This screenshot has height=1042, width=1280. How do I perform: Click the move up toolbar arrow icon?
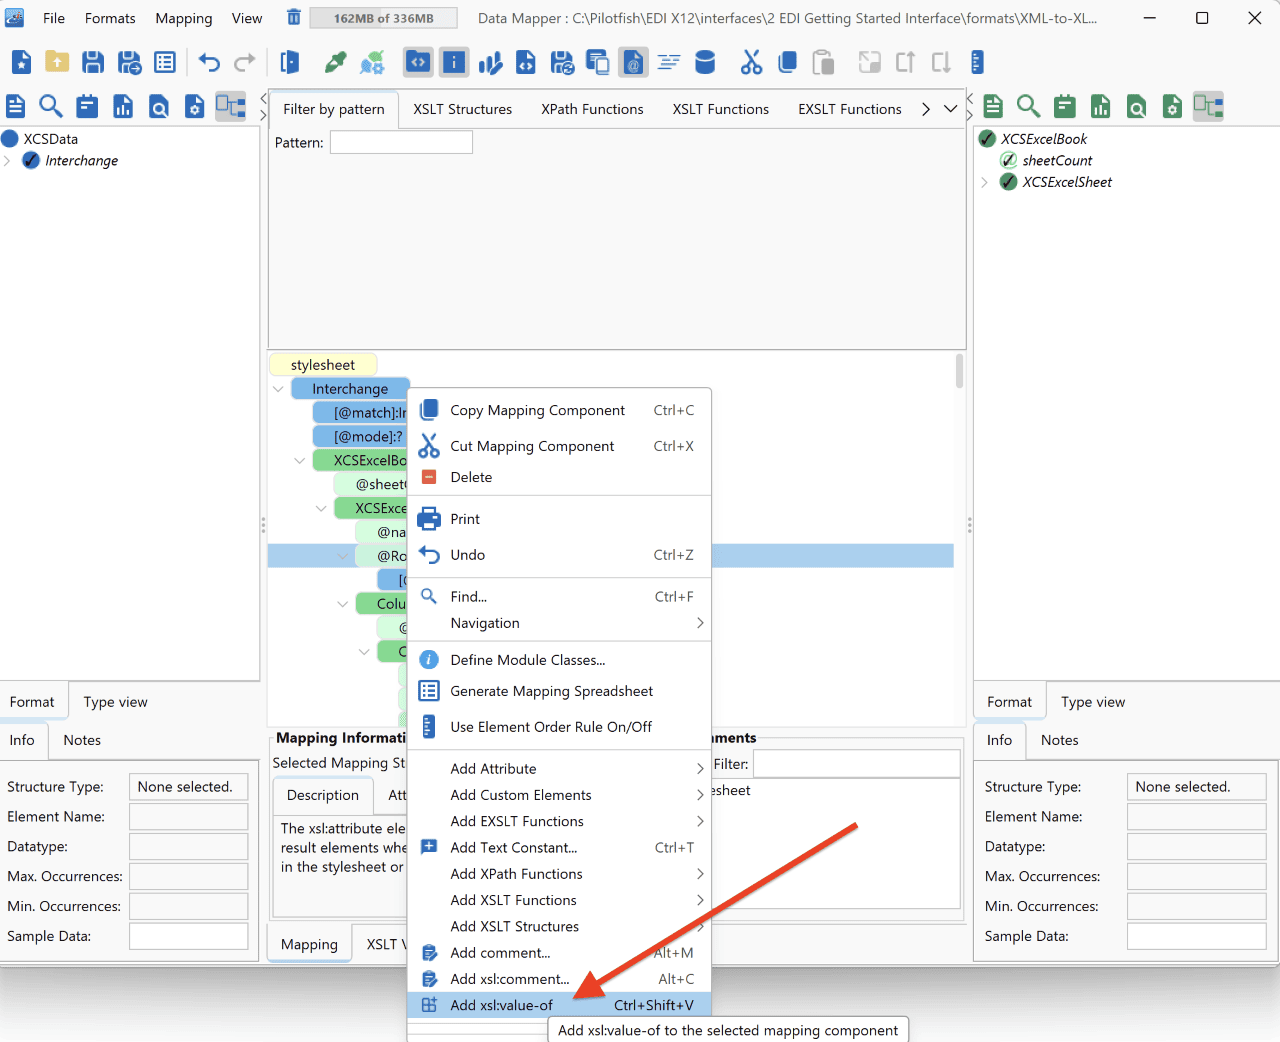905,63
